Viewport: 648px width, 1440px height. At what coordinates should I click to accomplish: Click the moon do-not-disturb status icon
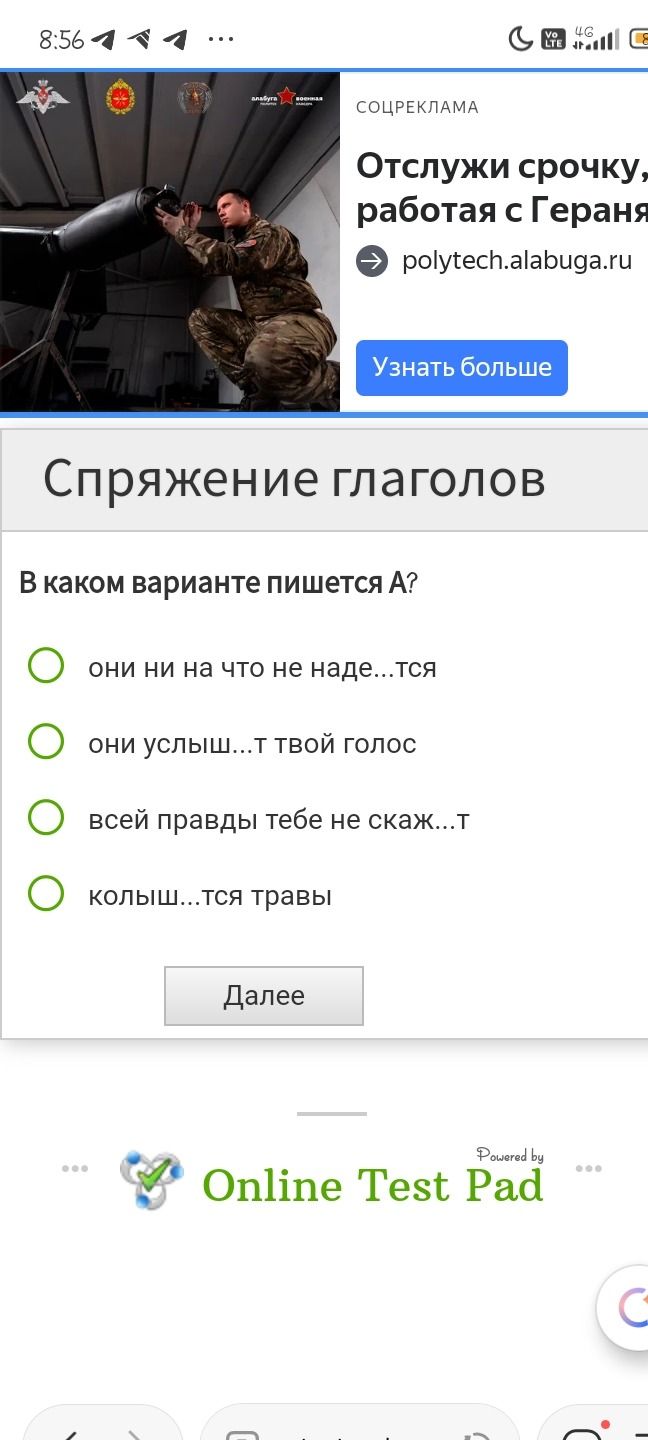tap(520, 40)
